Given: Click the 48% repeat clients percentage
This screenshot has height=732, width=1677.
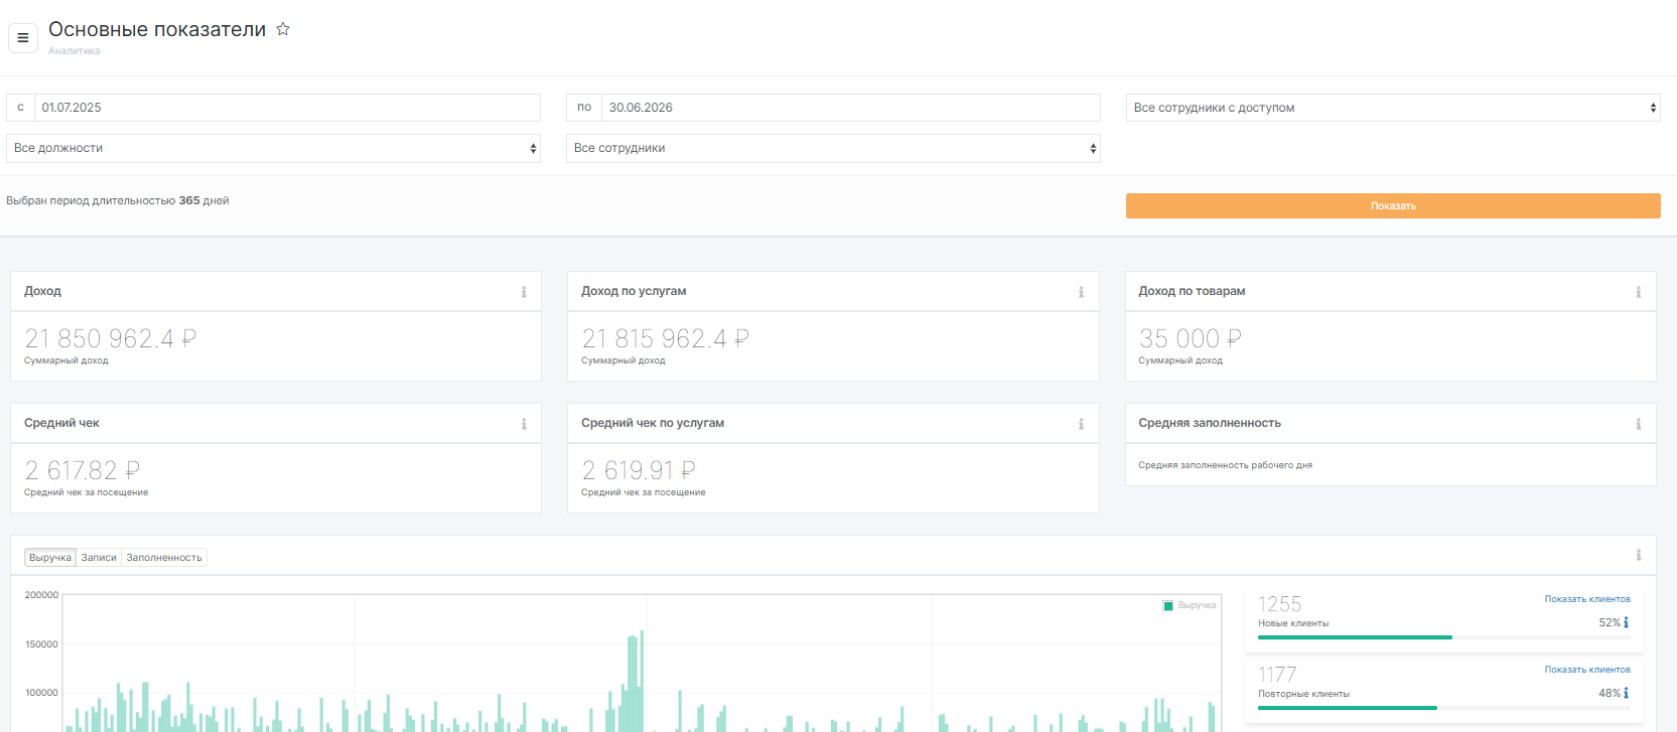Looking at the screenshot, I should 1609,692.
